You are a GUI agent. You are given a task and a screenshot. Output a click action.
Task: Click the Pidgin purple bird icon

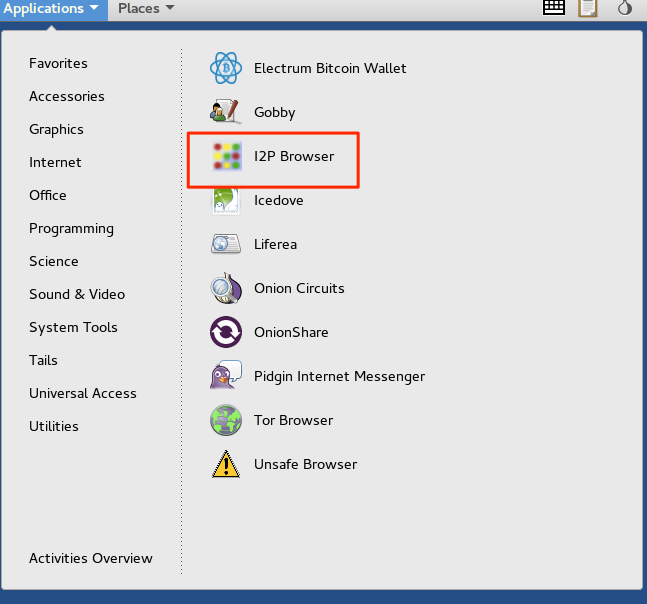226,375
